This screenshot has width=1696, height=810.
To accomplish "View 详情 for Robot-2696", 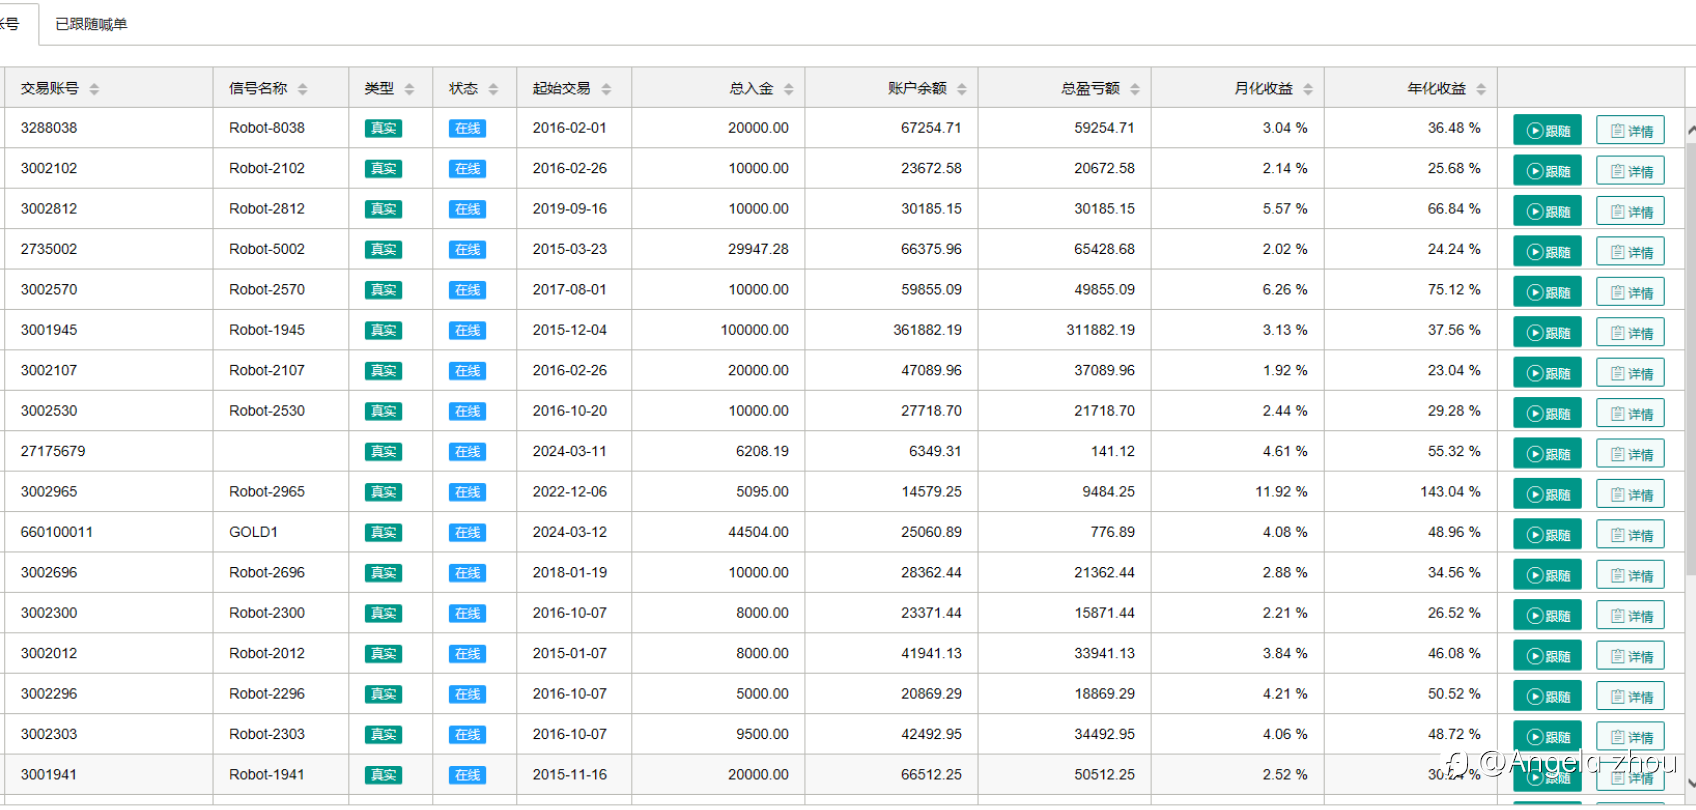I will [x=1630, y=575].
